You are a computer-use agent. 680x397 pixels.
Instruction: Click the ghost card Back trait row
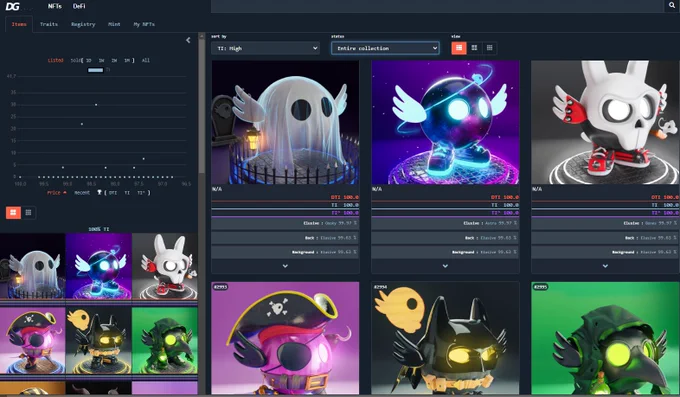pos(285,238)
